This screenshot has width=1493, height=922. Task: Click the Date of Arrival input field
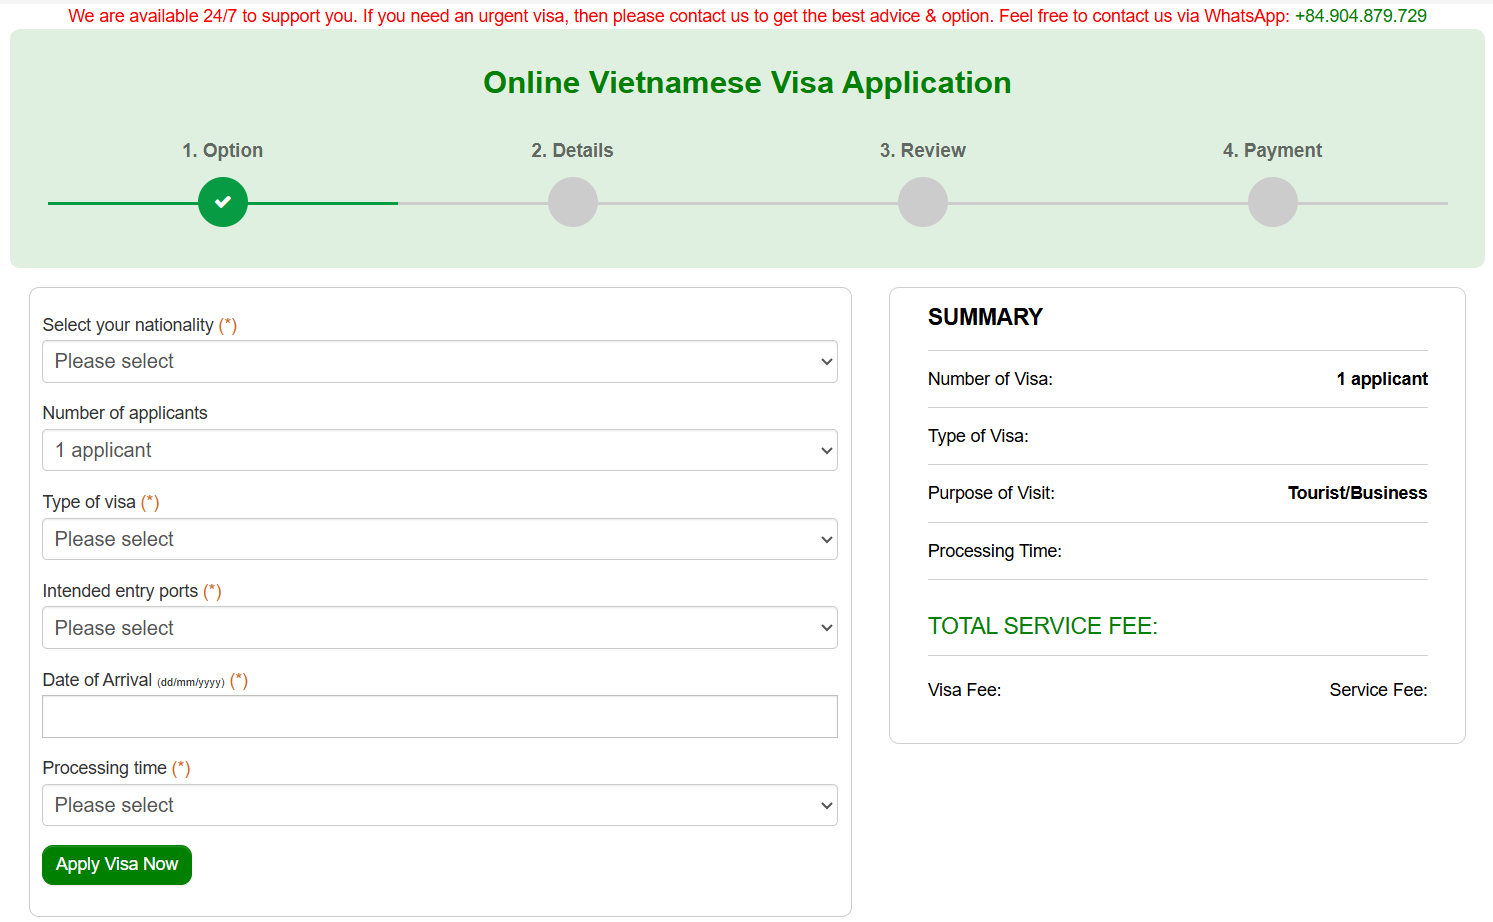pyautogui.click(x=439, y=717)
